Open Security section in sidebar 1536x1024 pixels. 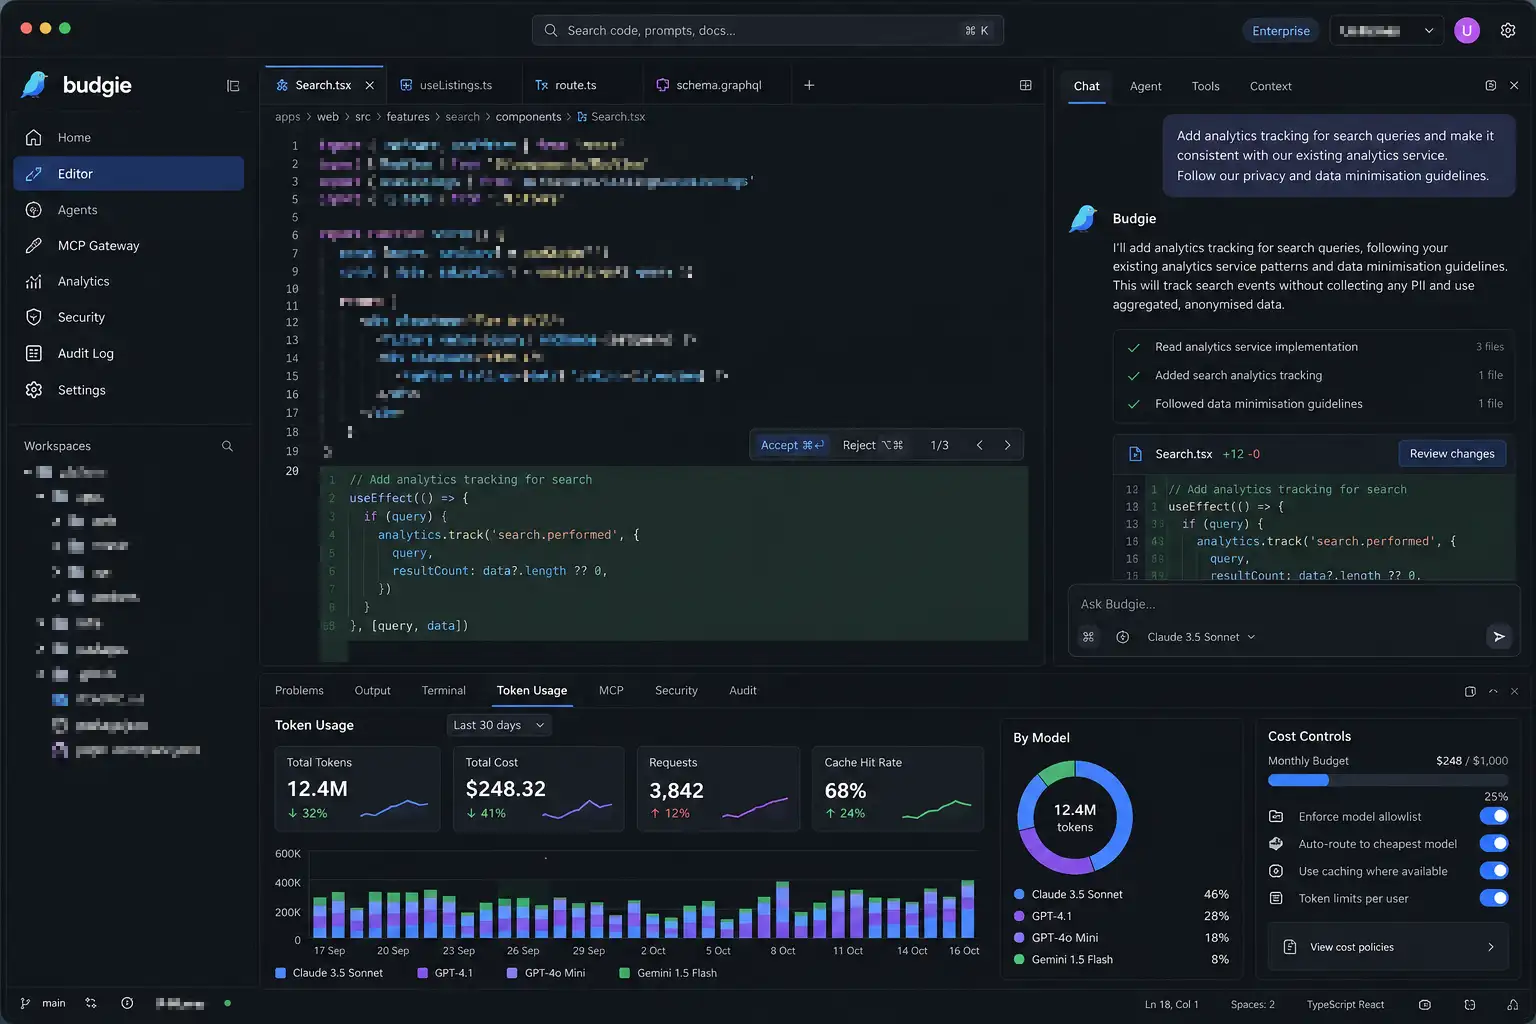(128, 318)
